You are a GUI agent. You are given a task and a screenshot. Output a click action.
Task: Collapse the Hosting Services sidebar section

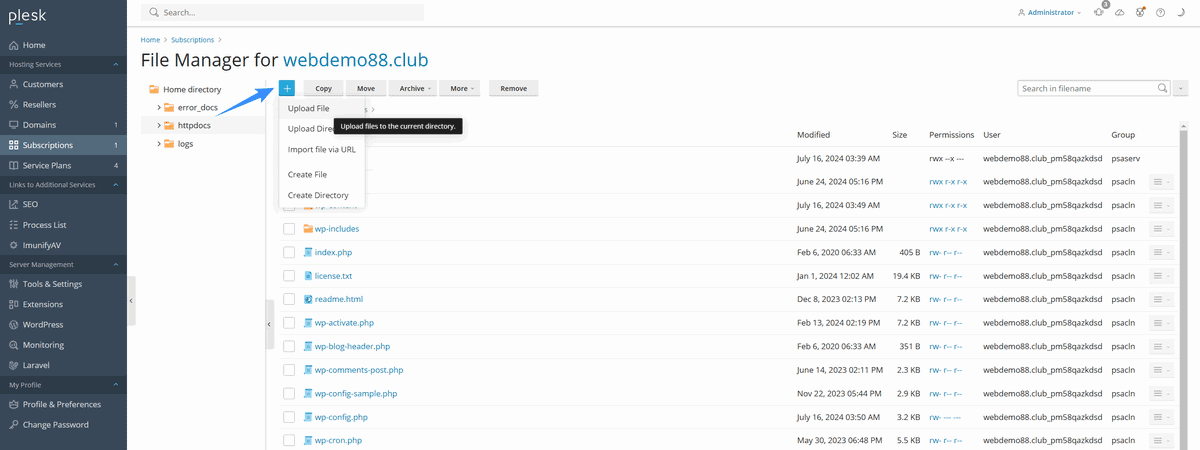tap(116, 65)
